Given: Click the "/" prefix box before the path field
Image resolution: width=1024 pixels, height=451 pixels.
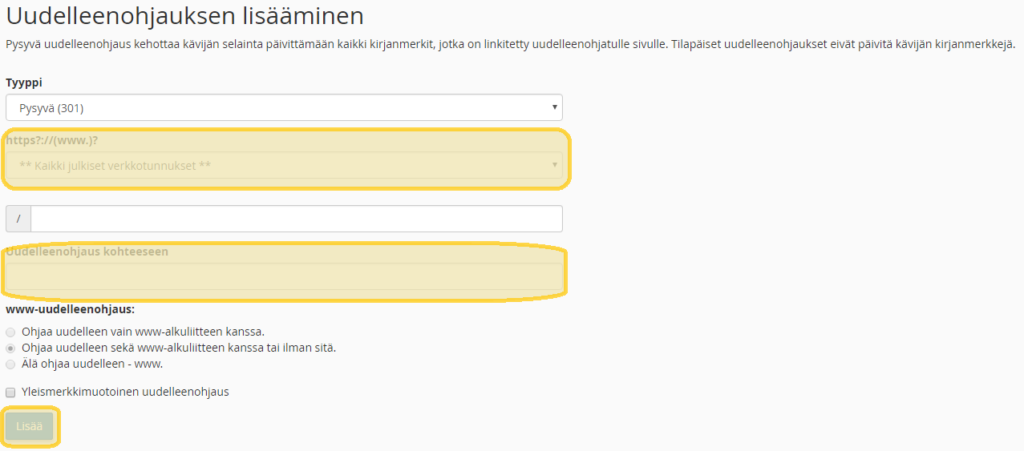Looking at the screenshot, I should click(18, 219).
